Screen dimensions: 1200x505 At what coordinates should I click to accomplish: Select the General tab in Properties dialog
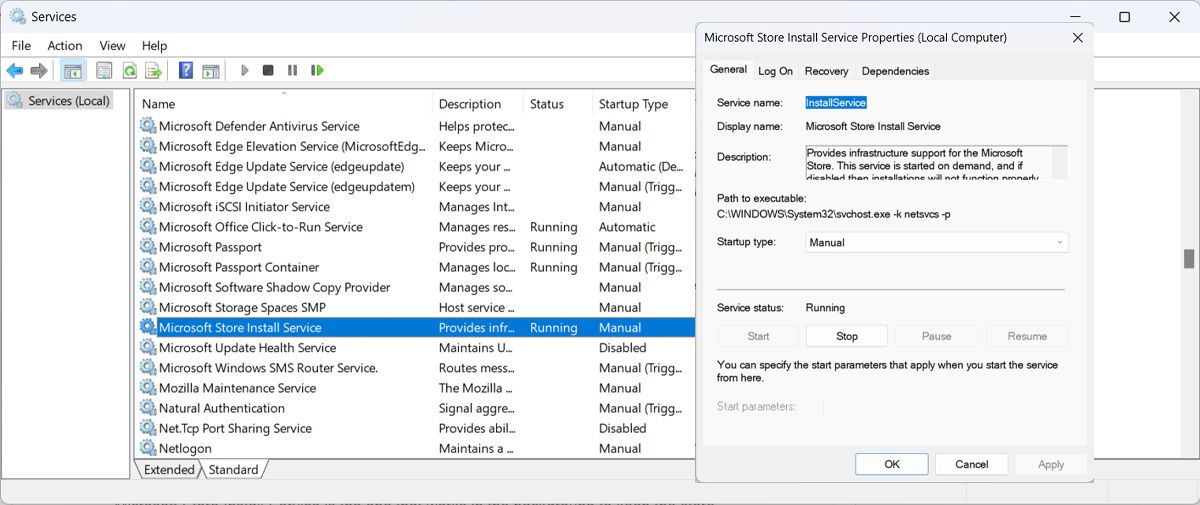pos(728,69)
